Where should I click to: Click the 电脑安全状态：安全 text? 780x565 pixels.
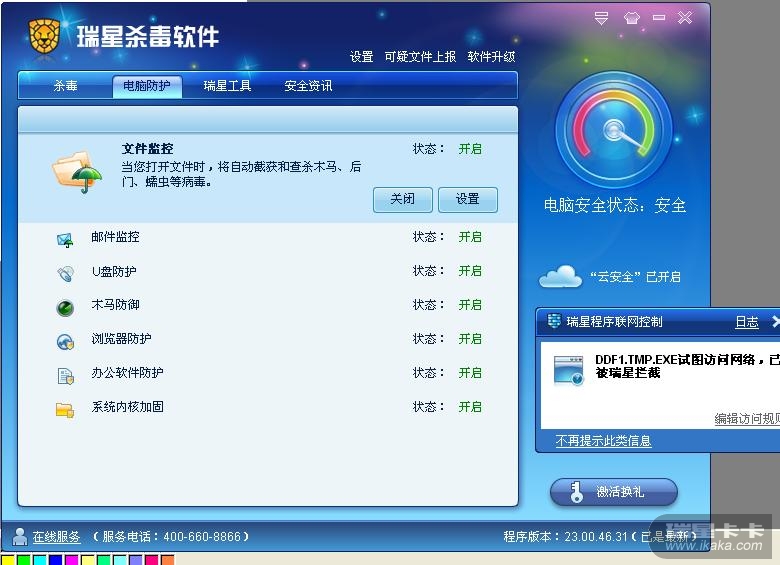615,205
